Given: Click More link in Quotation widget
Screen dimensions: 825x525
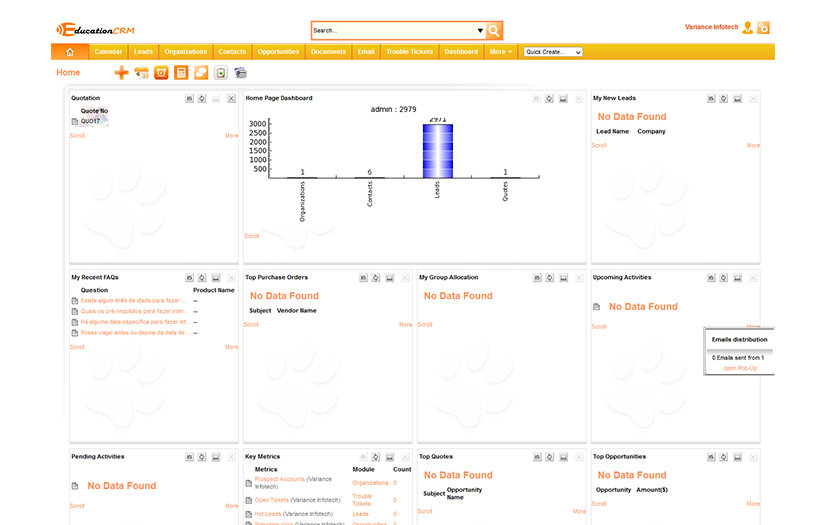Looking at the screenshot, I should tap(232, 136).
